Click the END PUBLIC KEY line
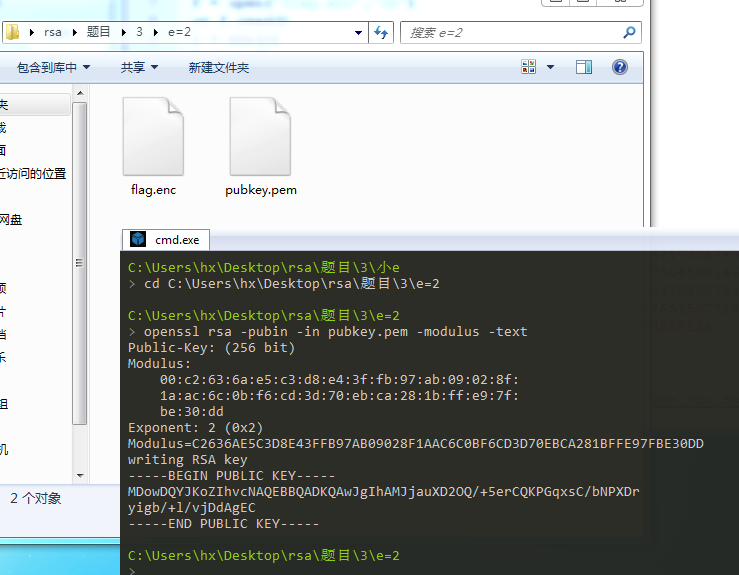This screenshot has width=739, height=575. click(x=223, y=524)
